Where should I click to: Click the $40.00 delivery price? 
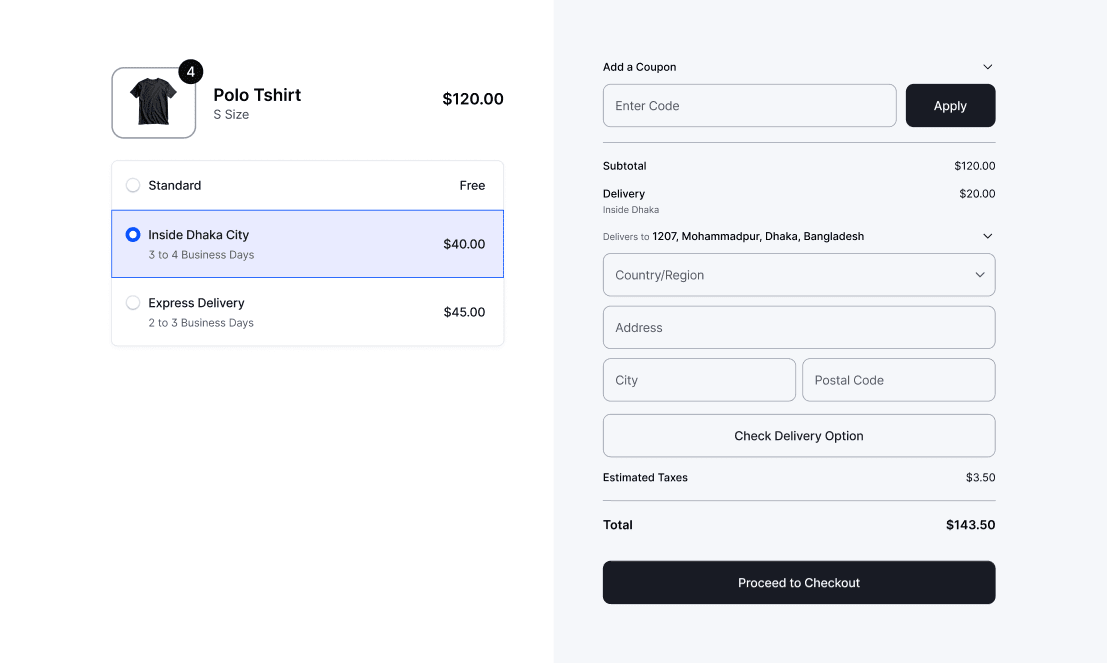[464, 244]
